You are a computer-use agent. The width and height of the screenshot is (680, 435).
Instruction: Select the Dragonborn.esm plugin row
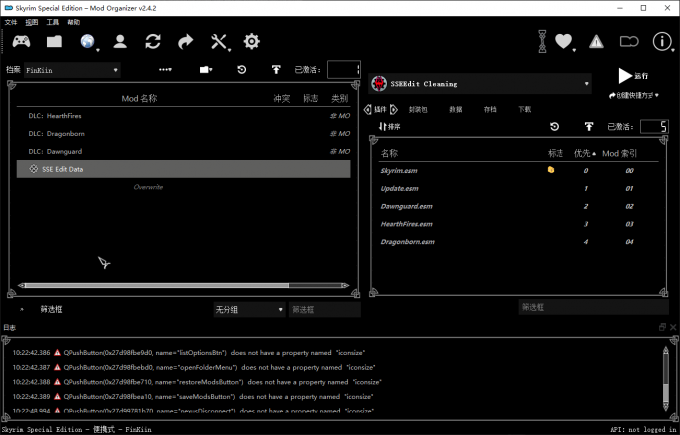tap(518, 242)
